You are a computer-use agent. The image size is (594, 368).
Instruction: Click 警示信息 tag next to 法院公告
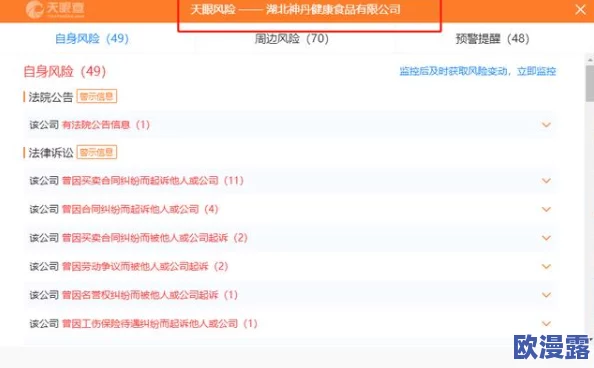(97, 96)
